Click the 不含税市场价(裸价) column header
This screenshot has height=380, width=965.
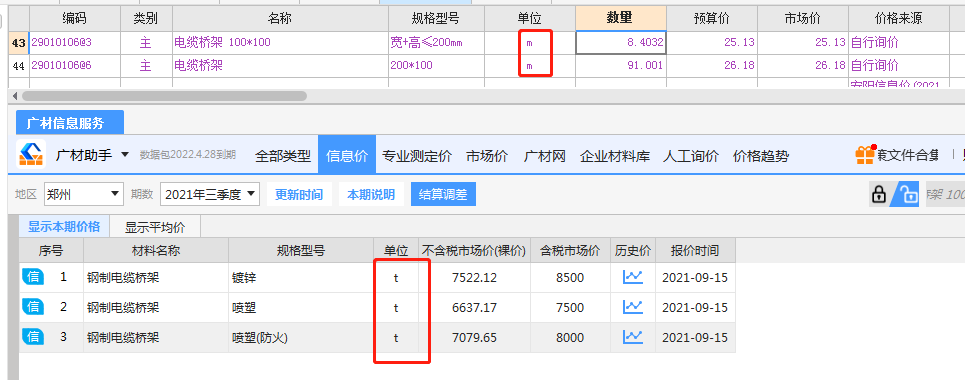coord(474,251)
